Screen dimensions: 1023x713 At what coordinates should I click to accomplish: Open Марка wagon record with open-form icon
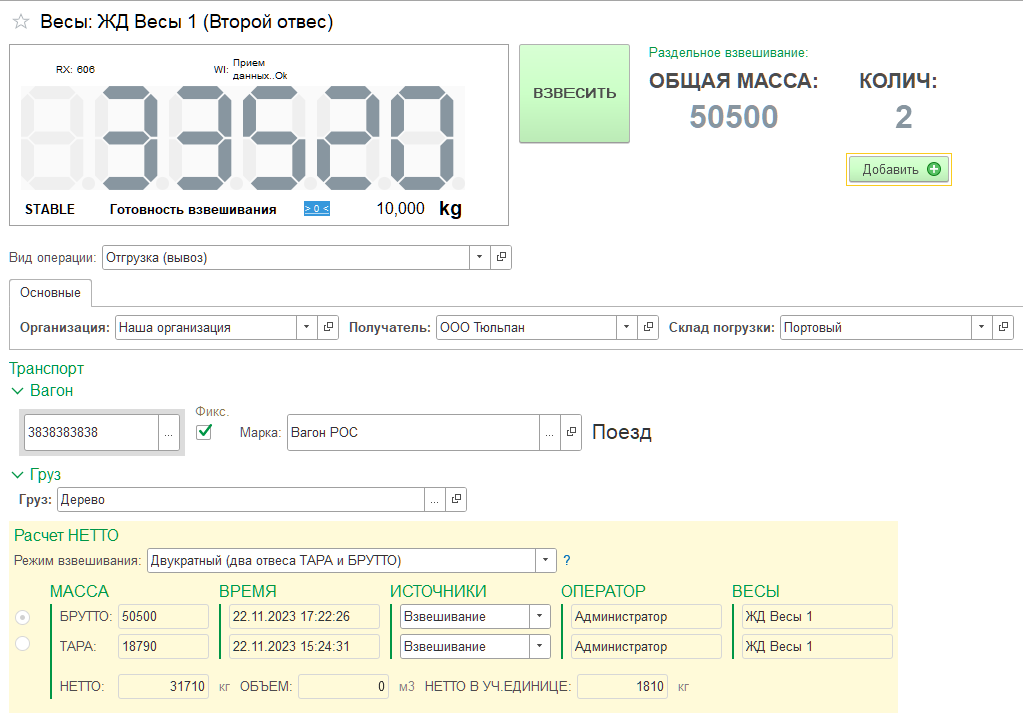(x=571, y=433)
